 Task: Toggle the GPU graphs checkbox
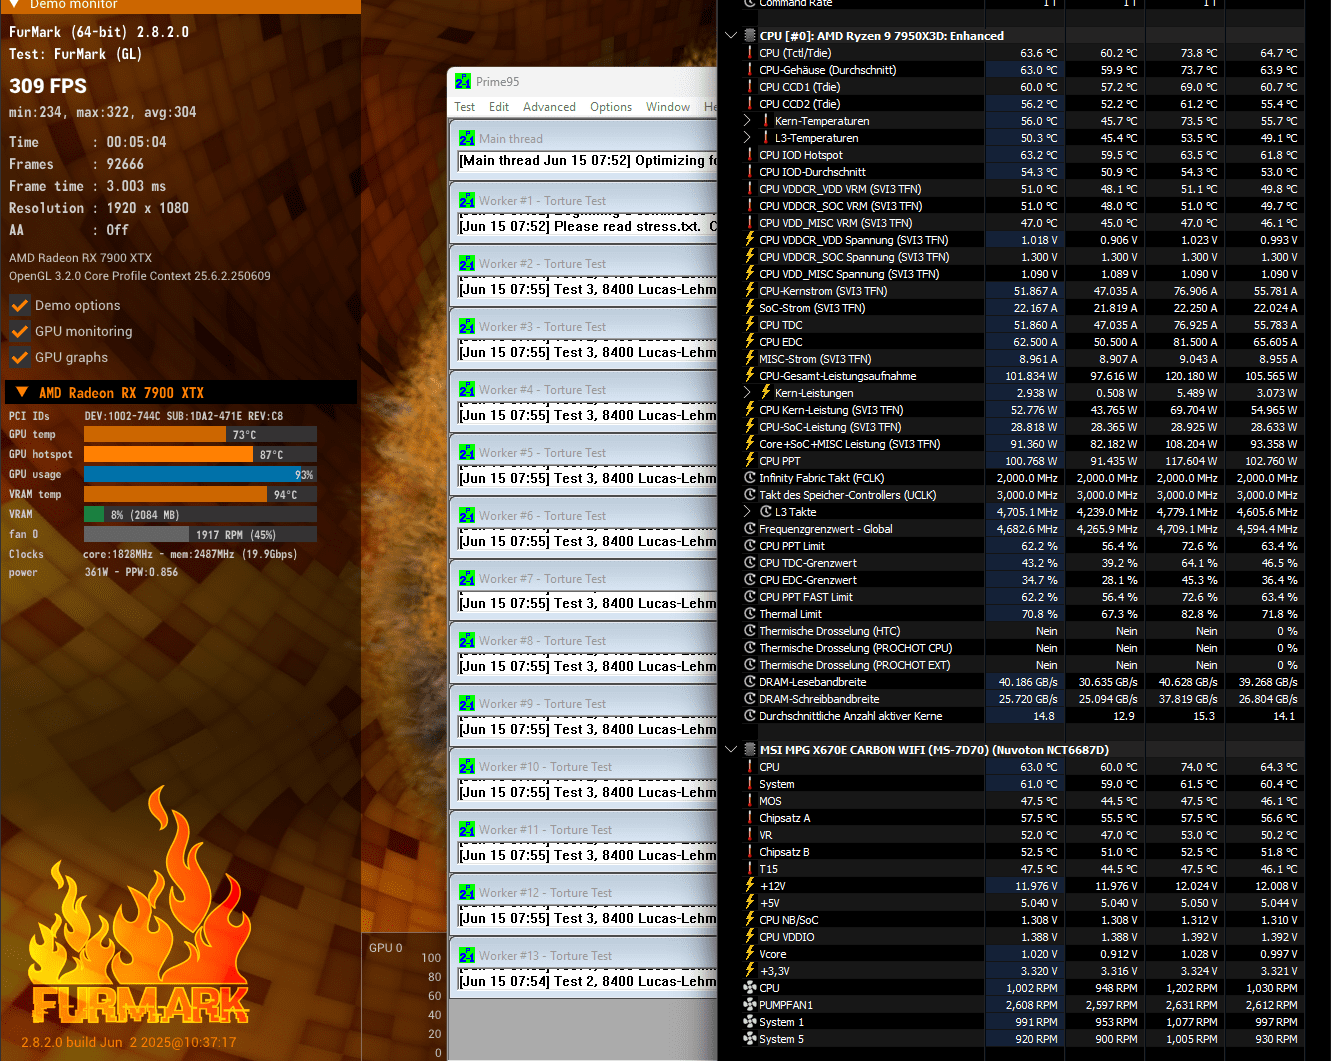point(20,357)
